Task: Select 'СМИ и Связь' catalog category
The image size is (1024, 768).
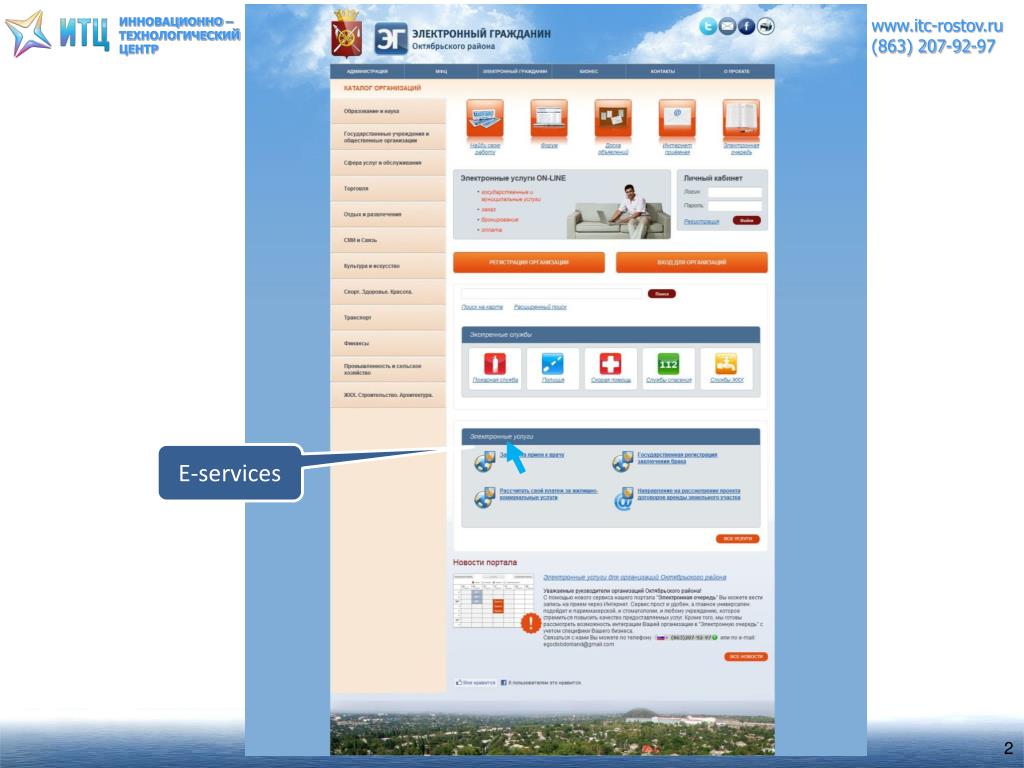Action: point(388,240)
